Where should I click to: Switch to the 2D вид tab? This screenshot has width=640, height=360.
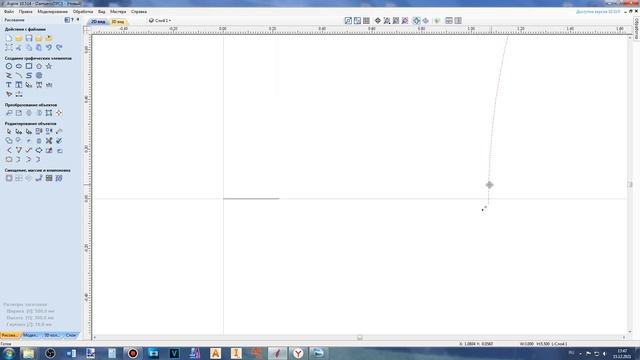coord(98,21)
